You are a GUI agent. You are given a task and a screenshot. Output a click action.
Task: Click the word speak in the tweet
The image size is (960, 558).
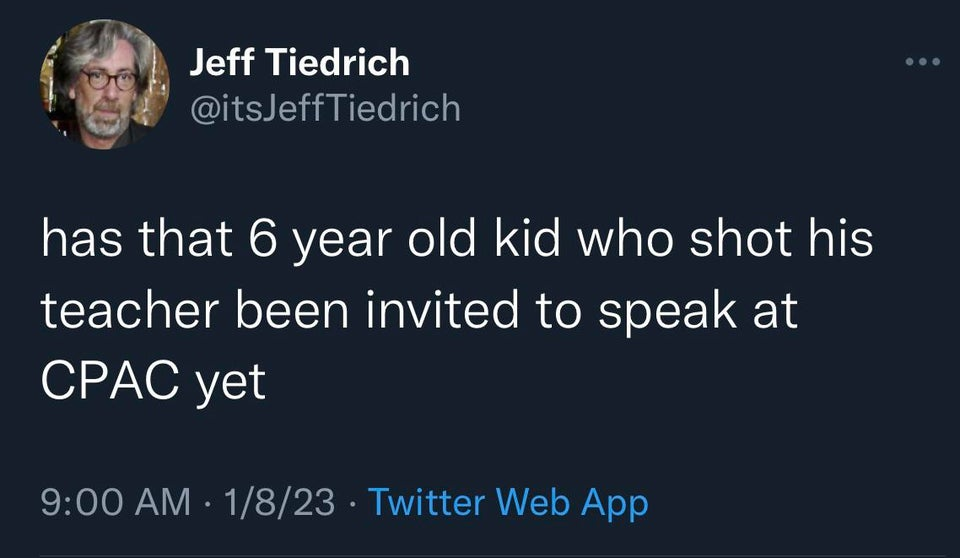tap(667, 312)
